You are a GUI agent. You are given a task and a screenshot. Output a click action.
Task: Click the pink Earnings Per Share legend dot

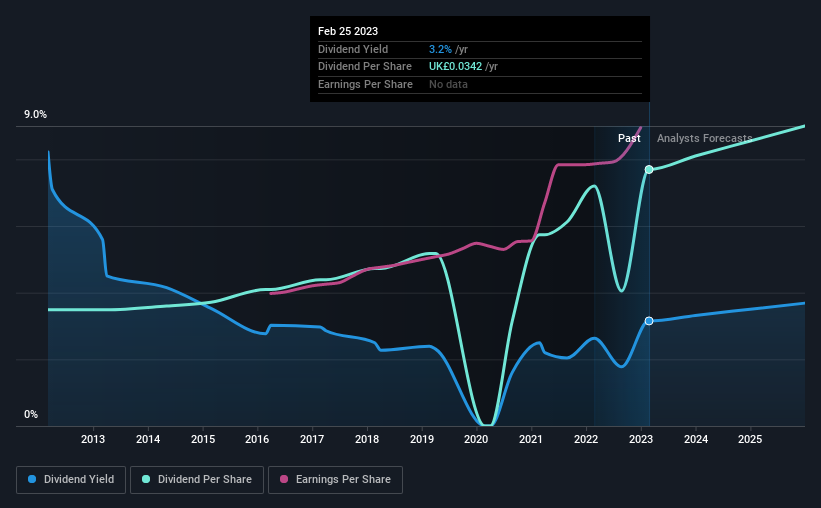coord(284,479)
